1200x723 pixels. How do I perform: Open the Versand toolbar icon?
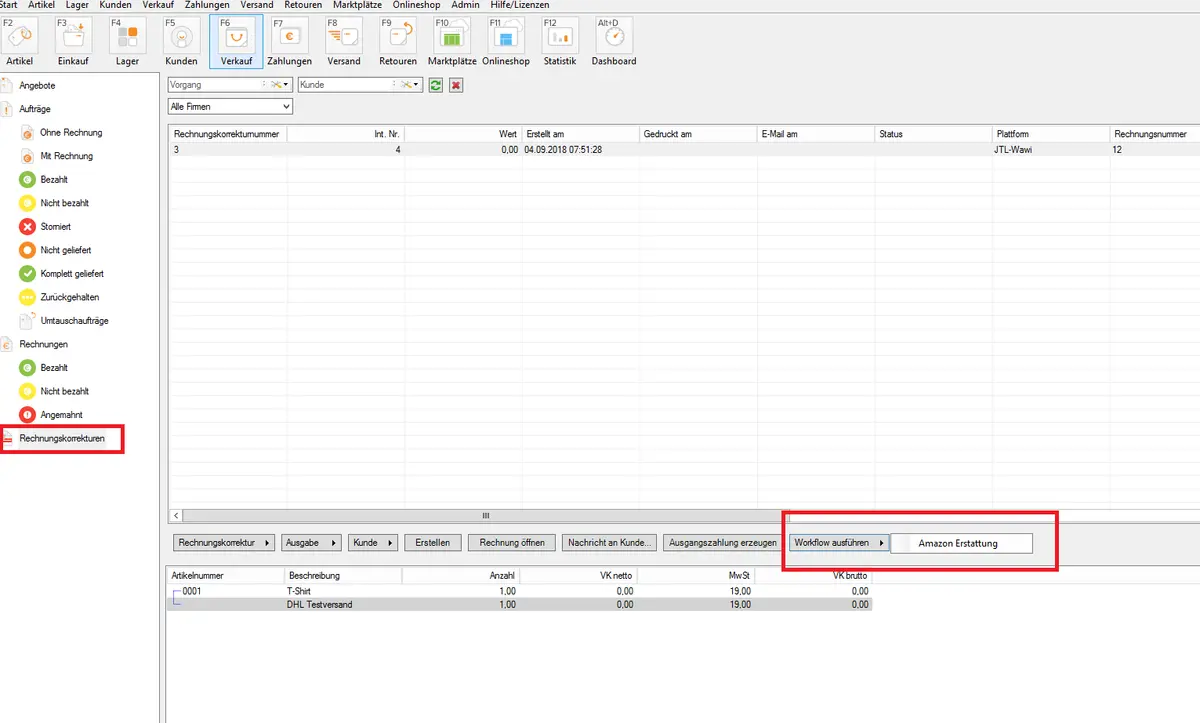click(x=344, y=42)
